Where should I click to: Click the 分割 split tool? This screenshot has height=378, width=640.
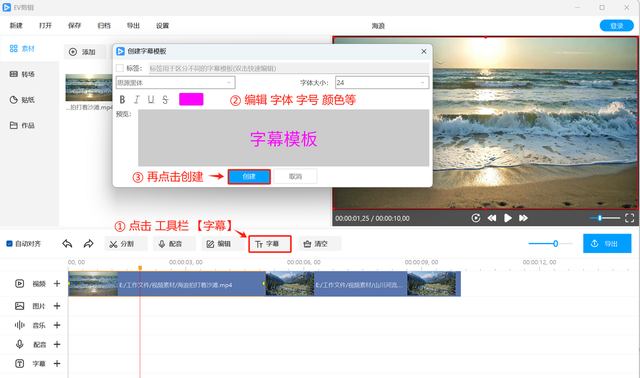(126, 244)
